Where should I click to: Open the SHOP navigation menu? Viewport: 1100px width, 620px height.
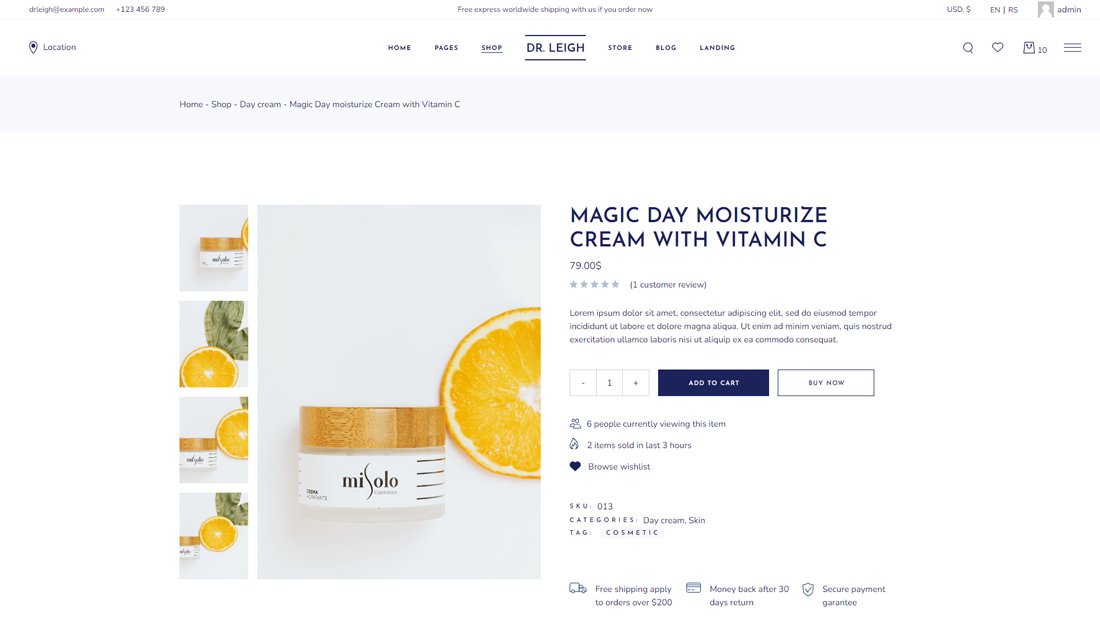pyautogui.click(x=492, y=48)
